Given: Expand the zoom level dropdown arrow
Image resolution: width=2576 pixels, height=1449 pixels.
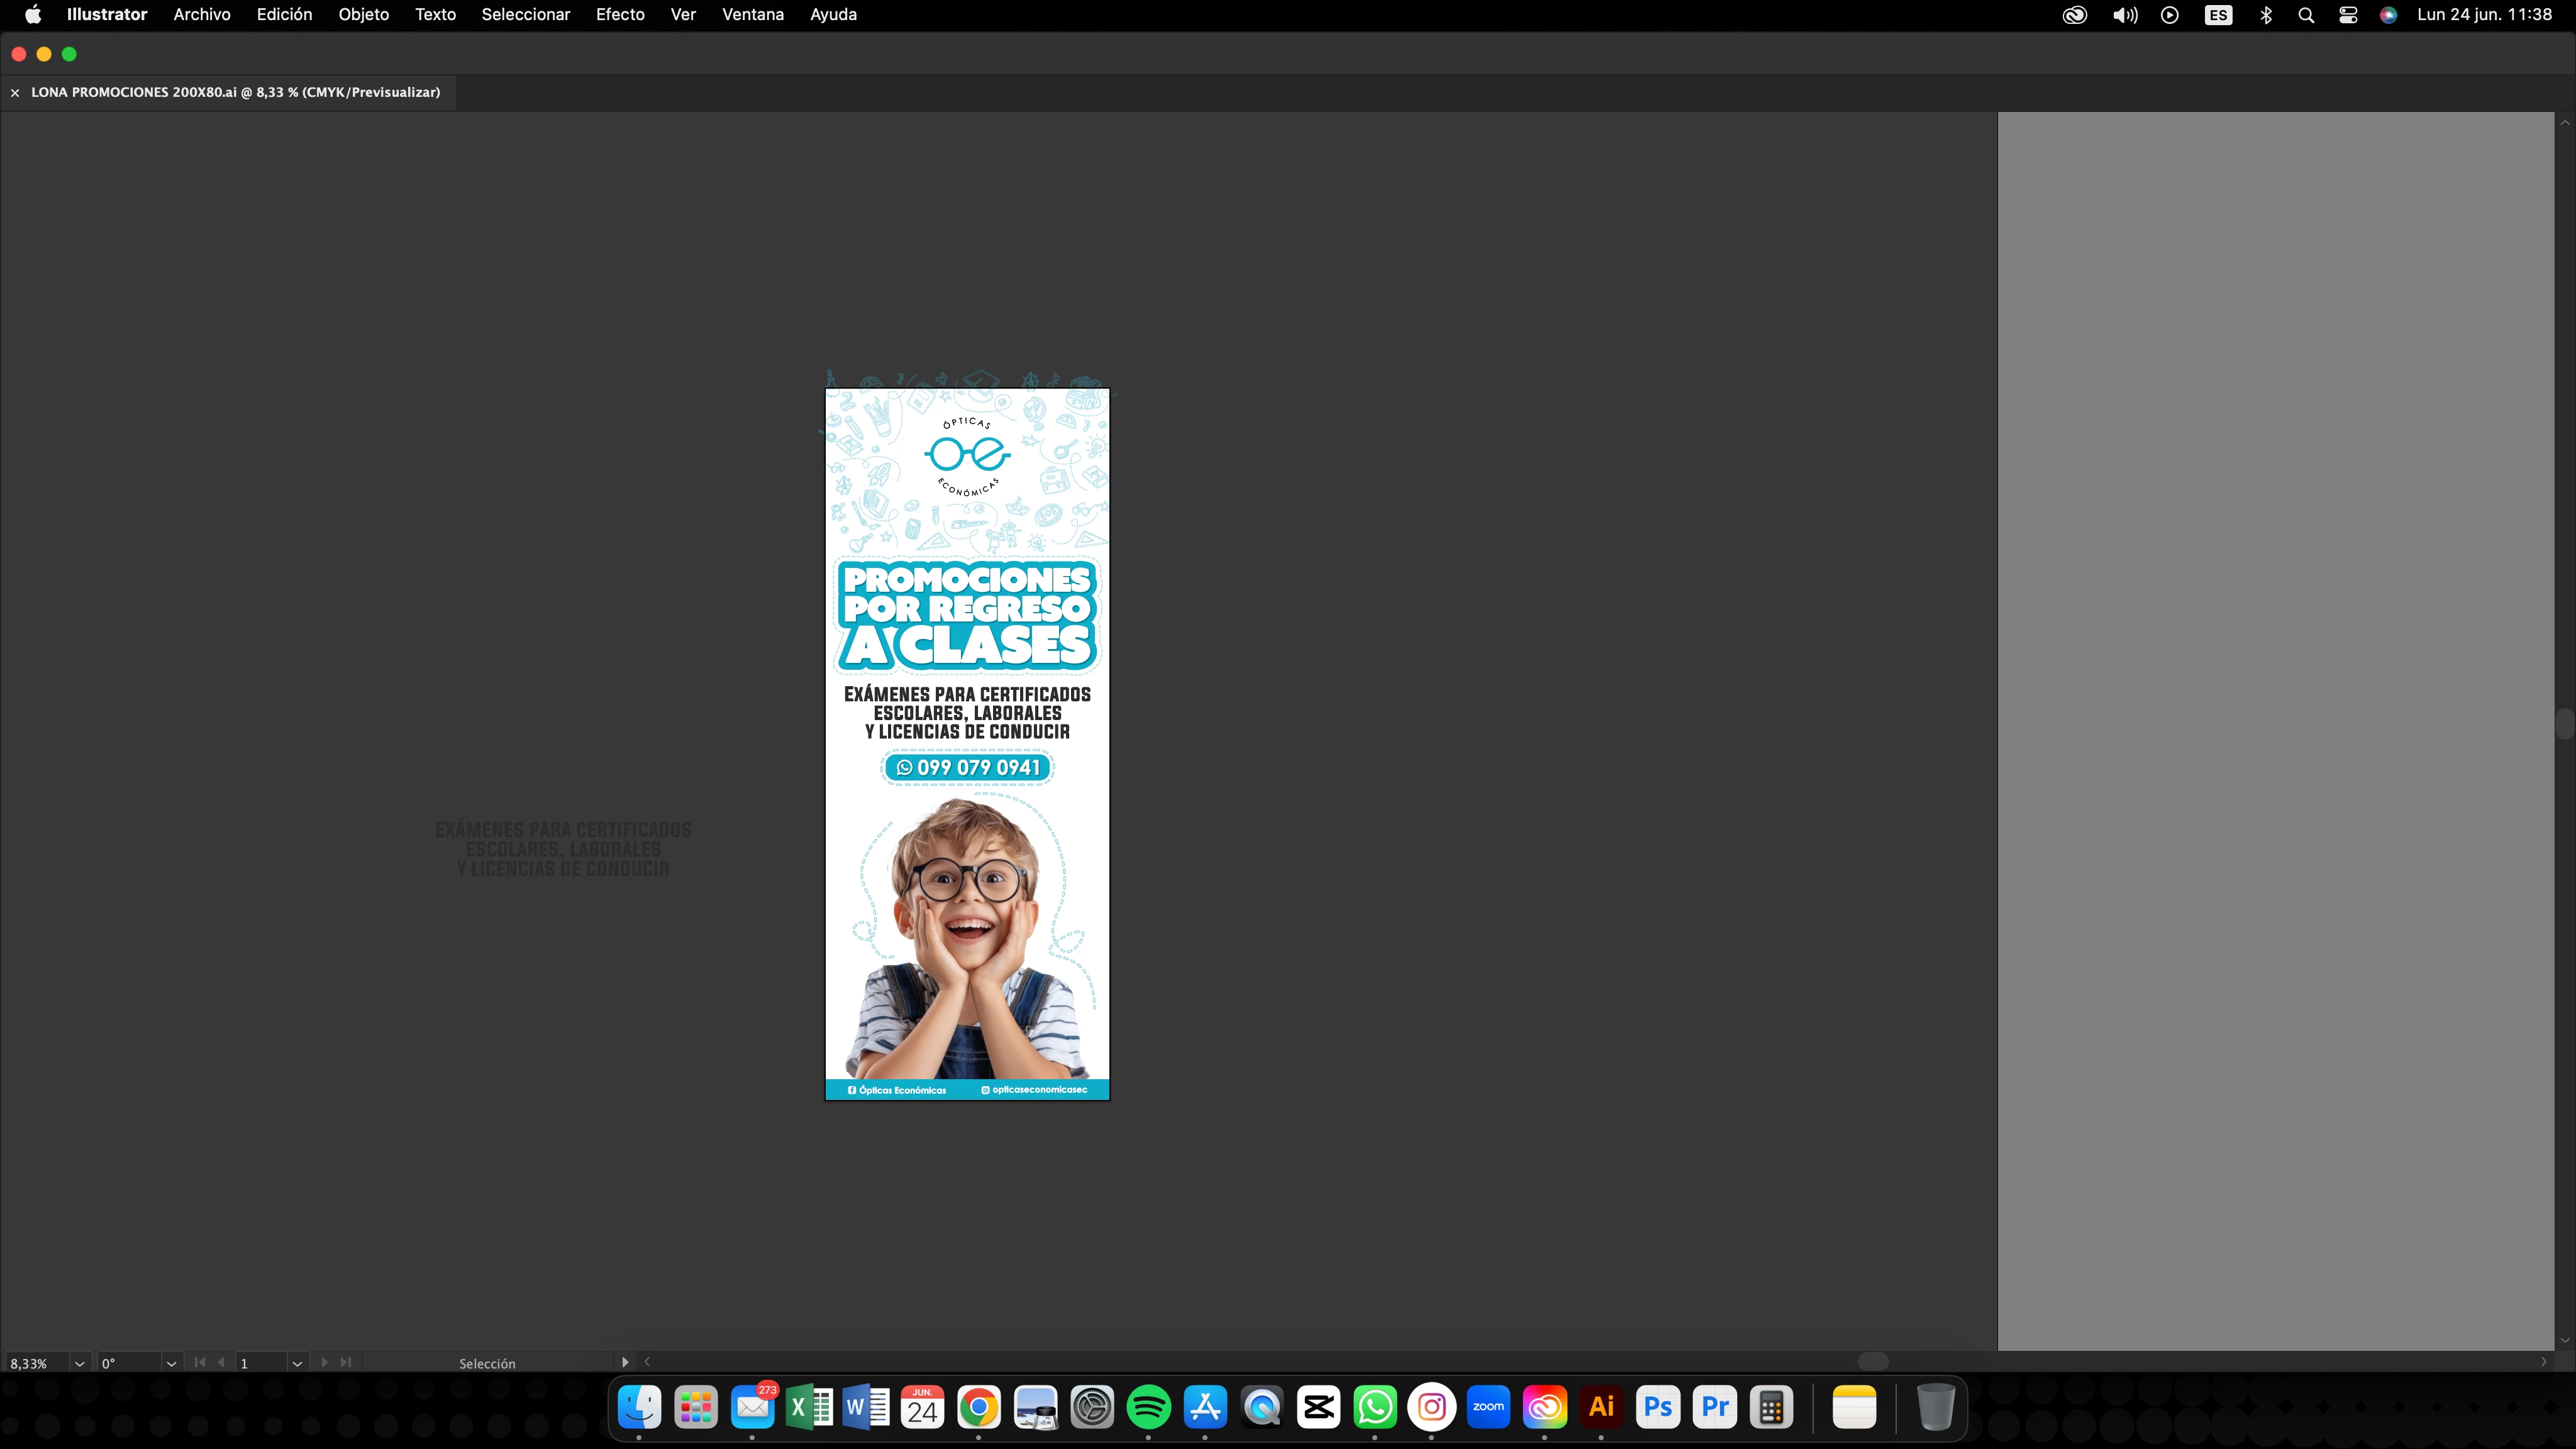Looking at the screenshot, I should [x=79, y=1363].
